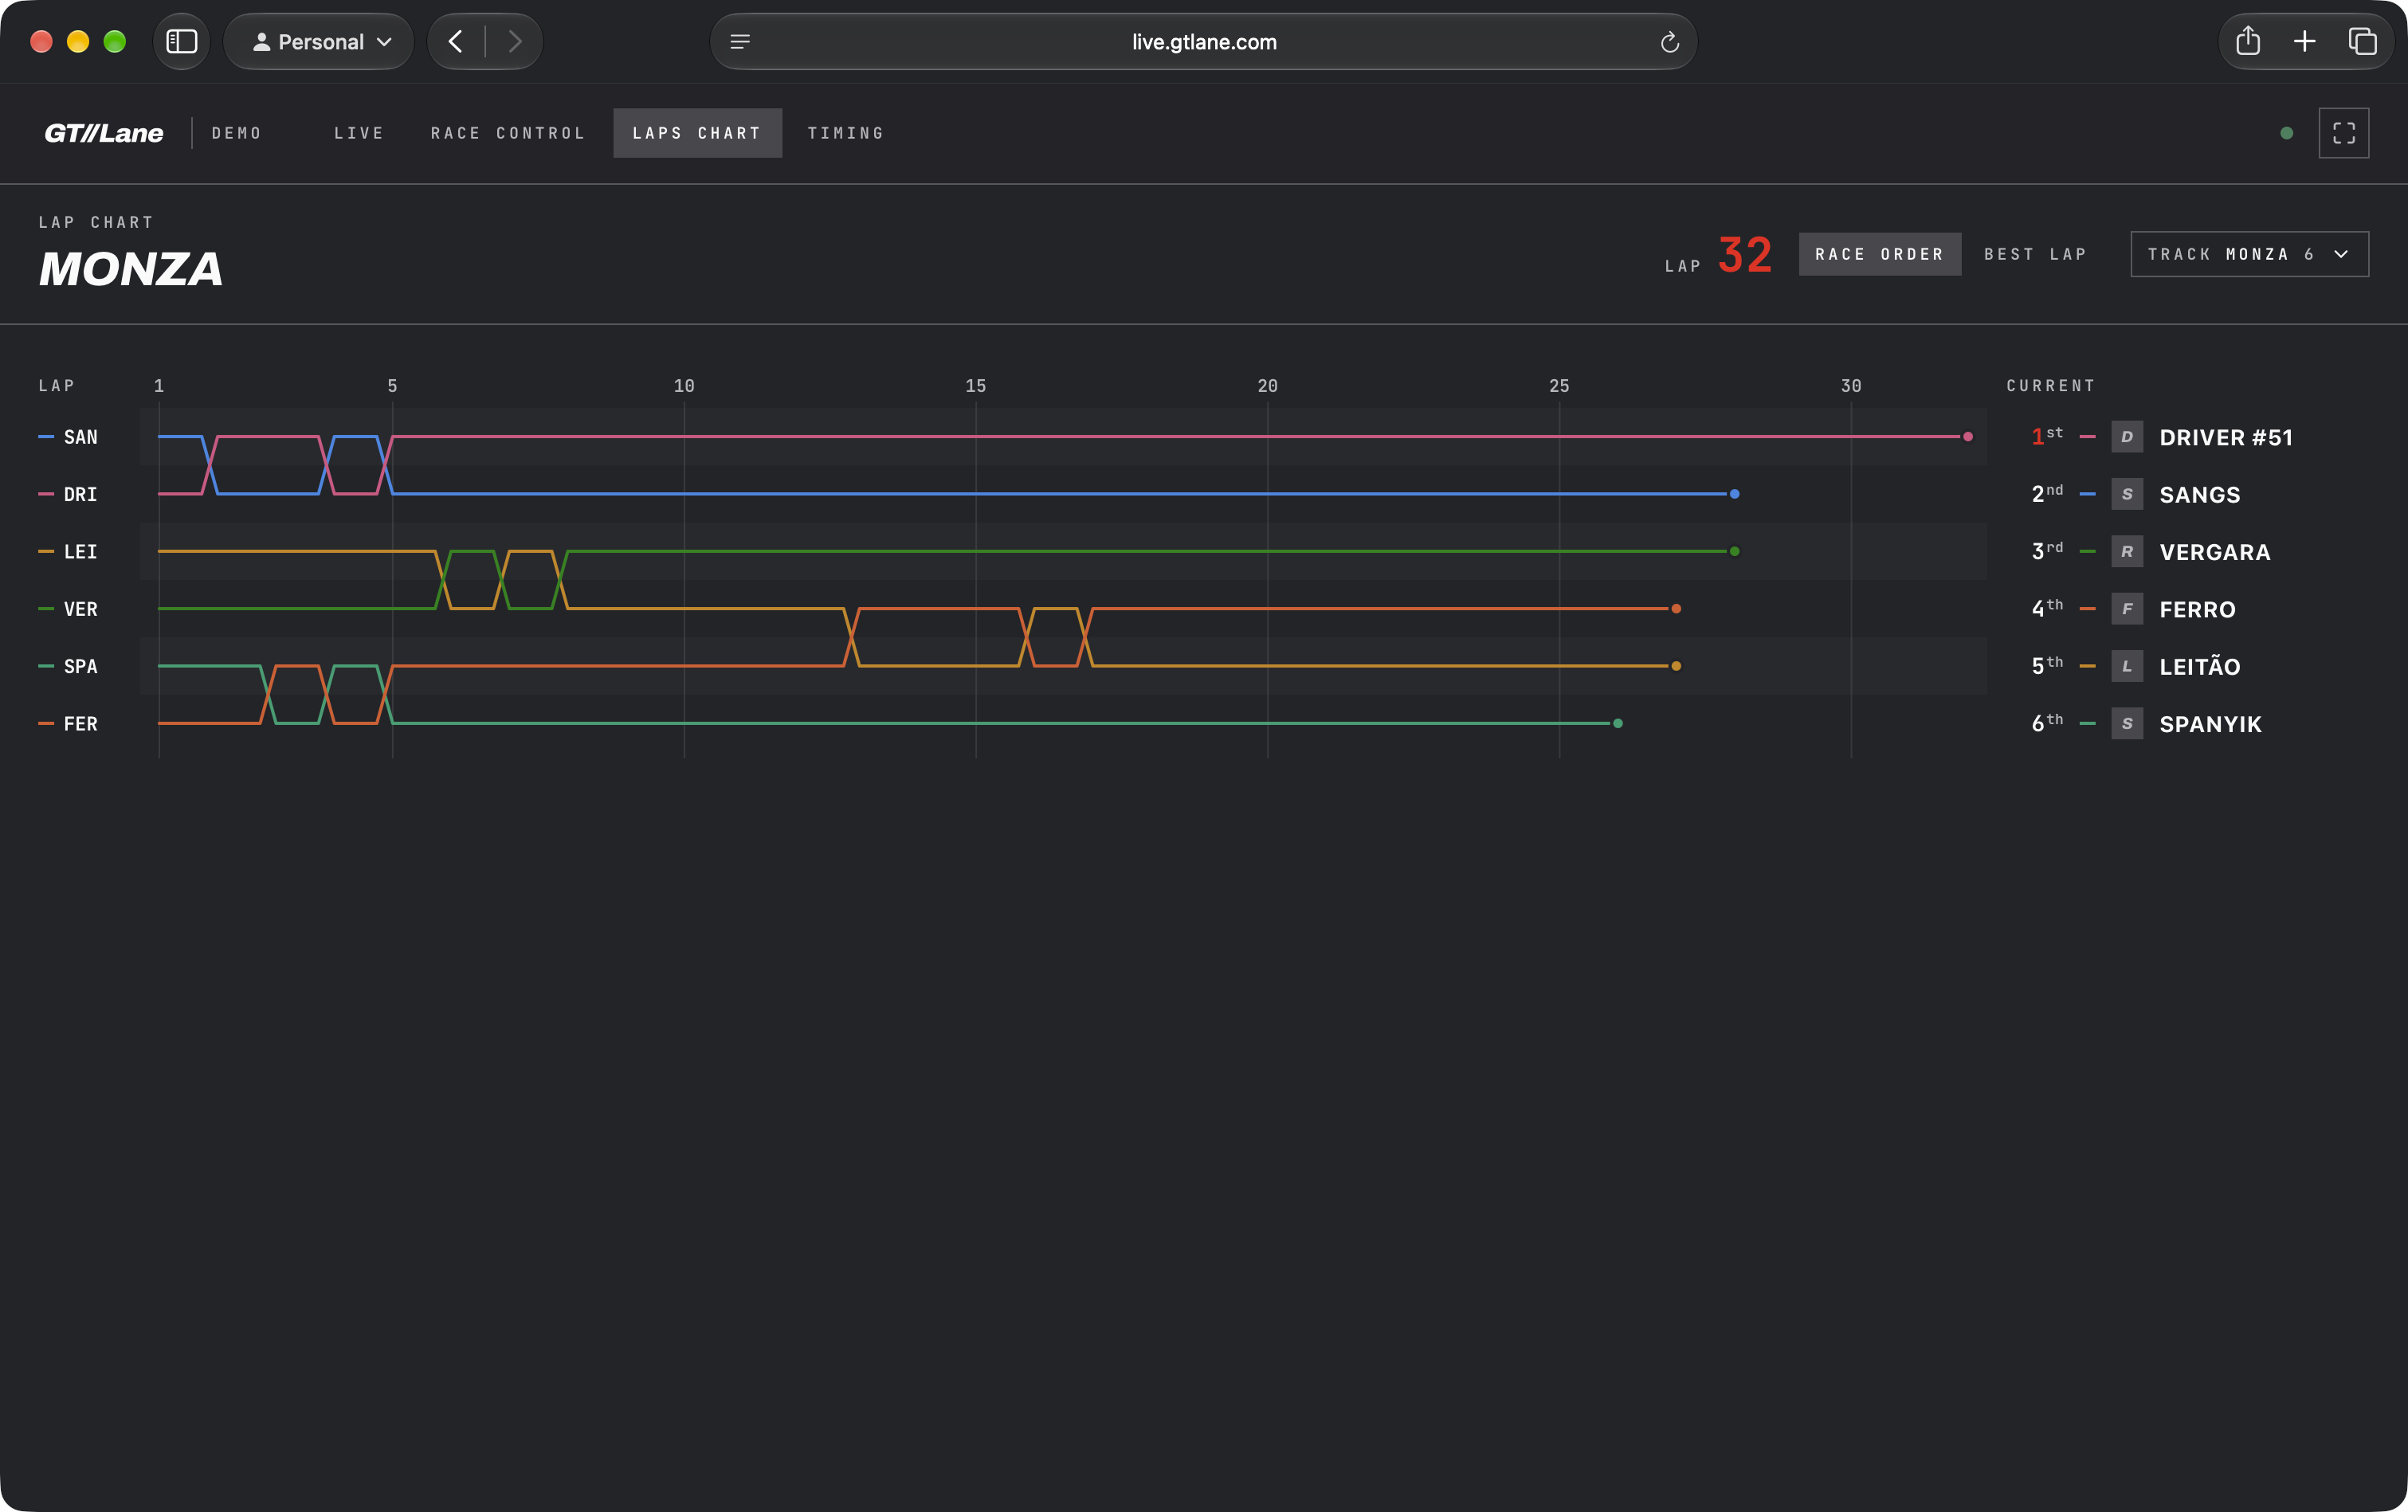Open the TRACK MONZA 6 dropdown

point(2249,254)
